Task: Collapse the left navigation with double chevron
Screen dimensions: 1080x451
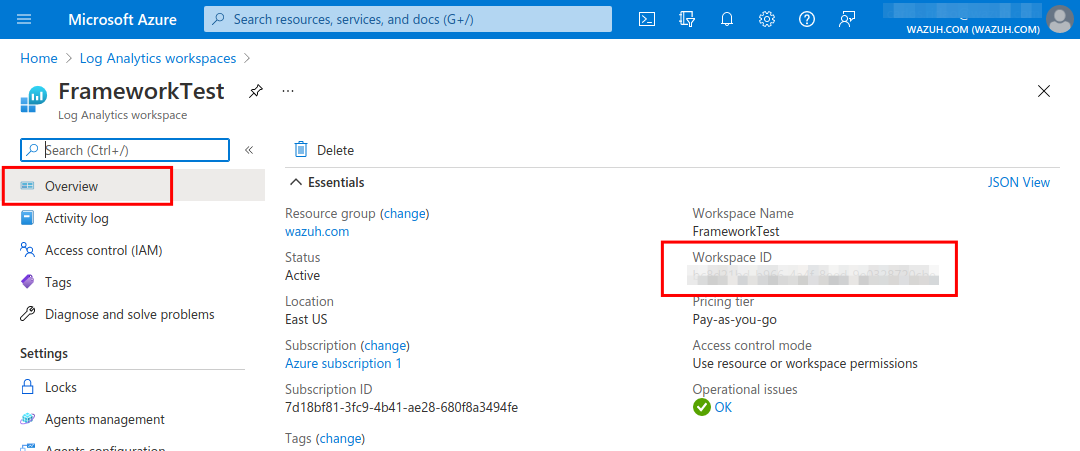Action: point(249,150)
